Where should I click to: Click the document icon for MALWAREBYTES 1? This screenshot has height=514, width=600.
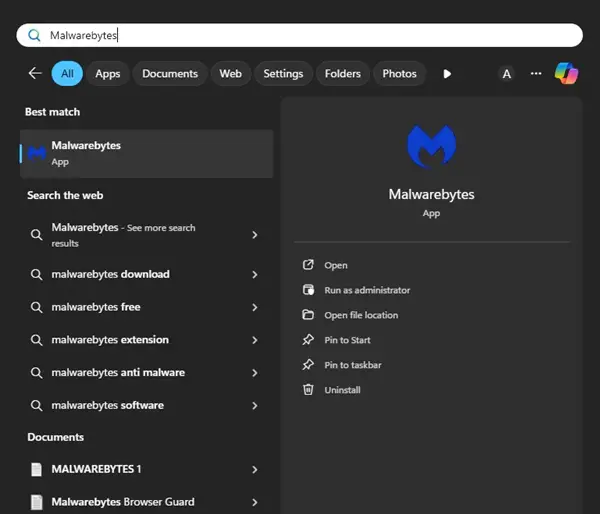[36, 469]
